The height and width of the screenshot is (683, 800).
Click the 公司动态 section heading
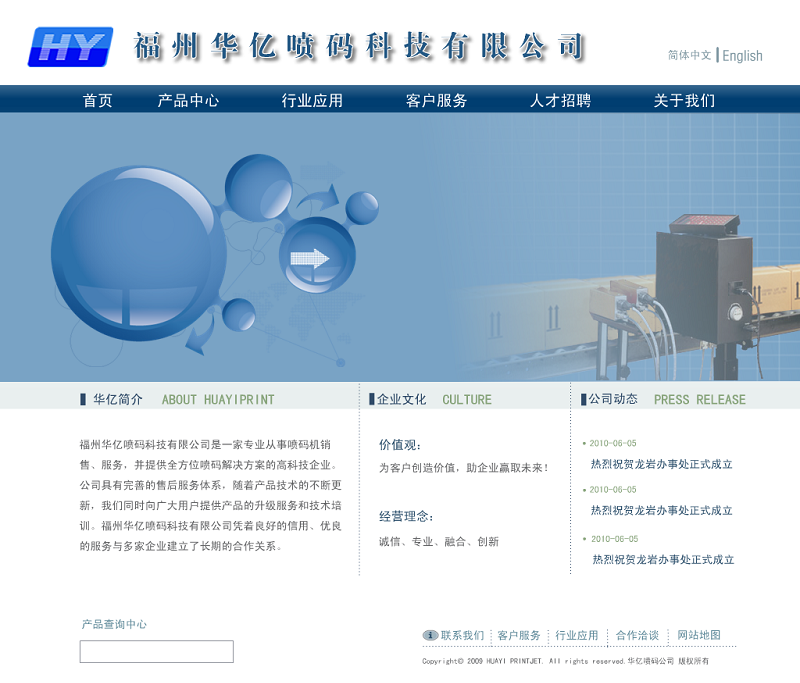[613, 399]
